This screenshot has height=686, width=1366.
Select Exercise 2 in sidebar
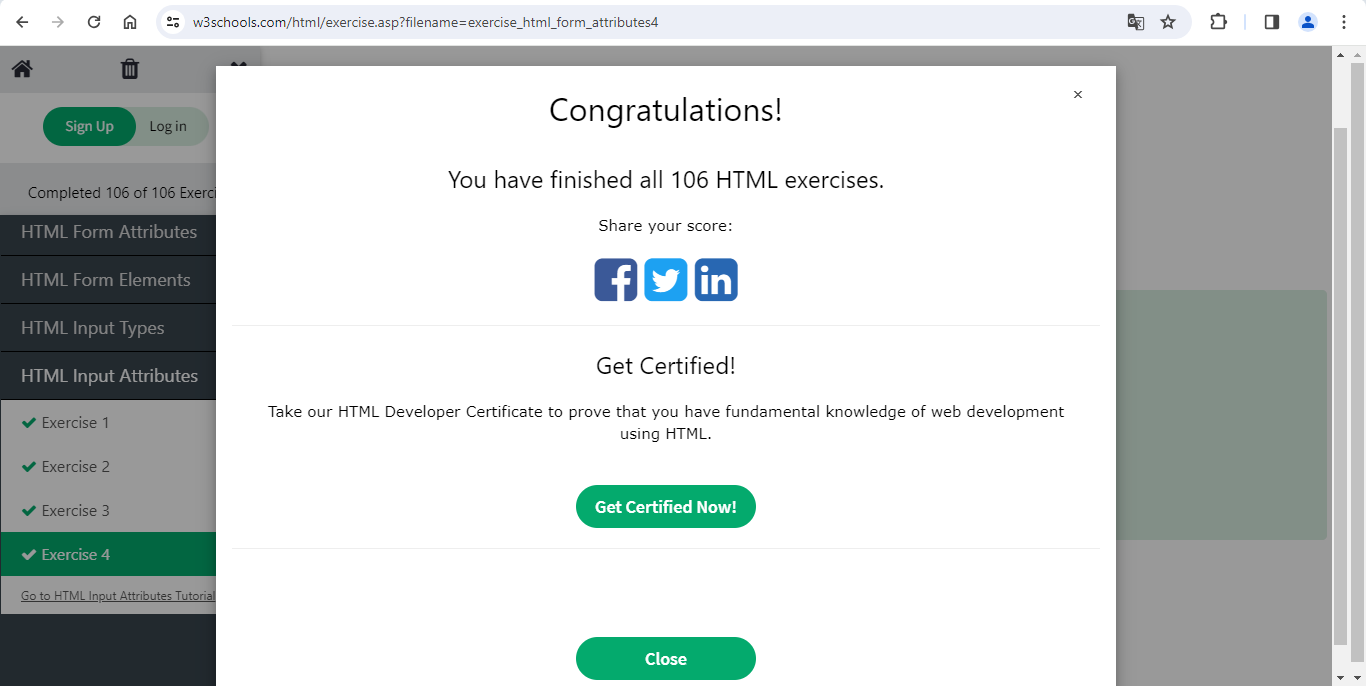(76, 467)
